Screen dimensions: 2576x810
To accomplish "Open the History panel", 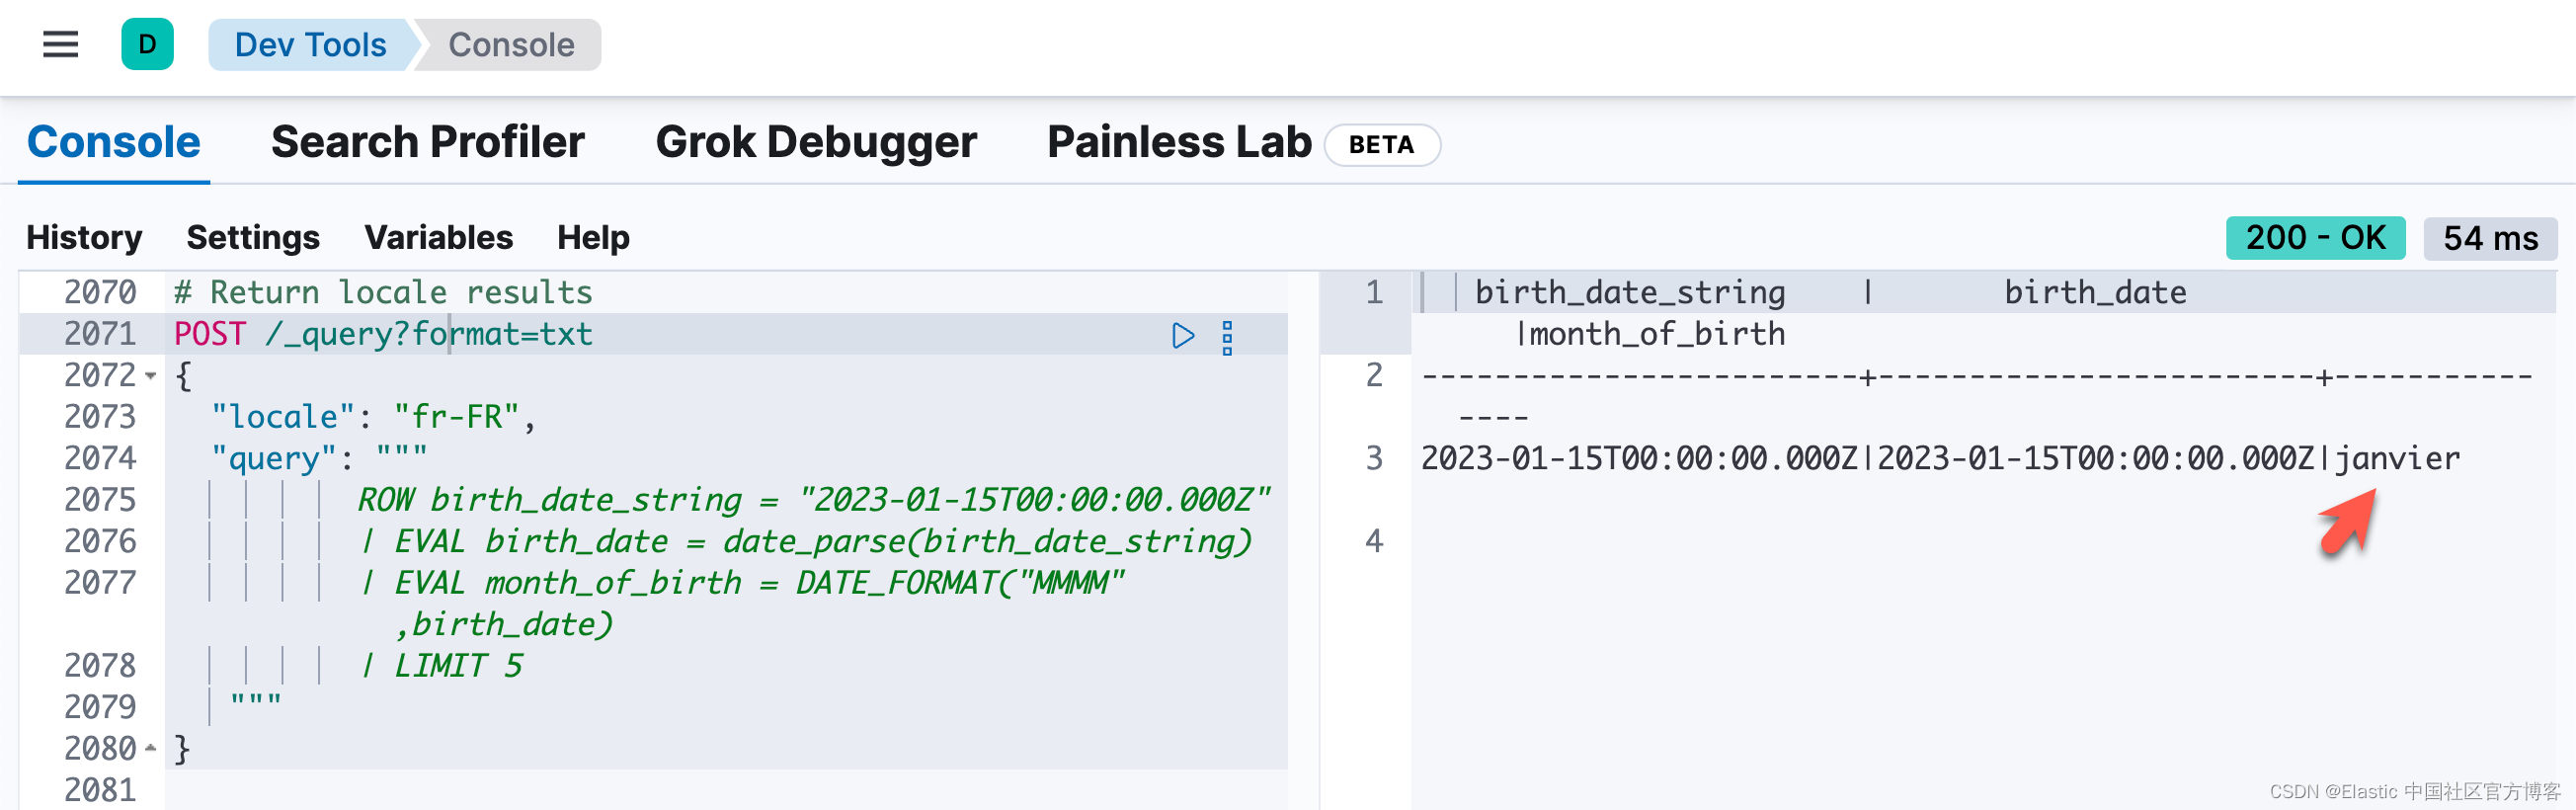I will click(x=84, y=237).
